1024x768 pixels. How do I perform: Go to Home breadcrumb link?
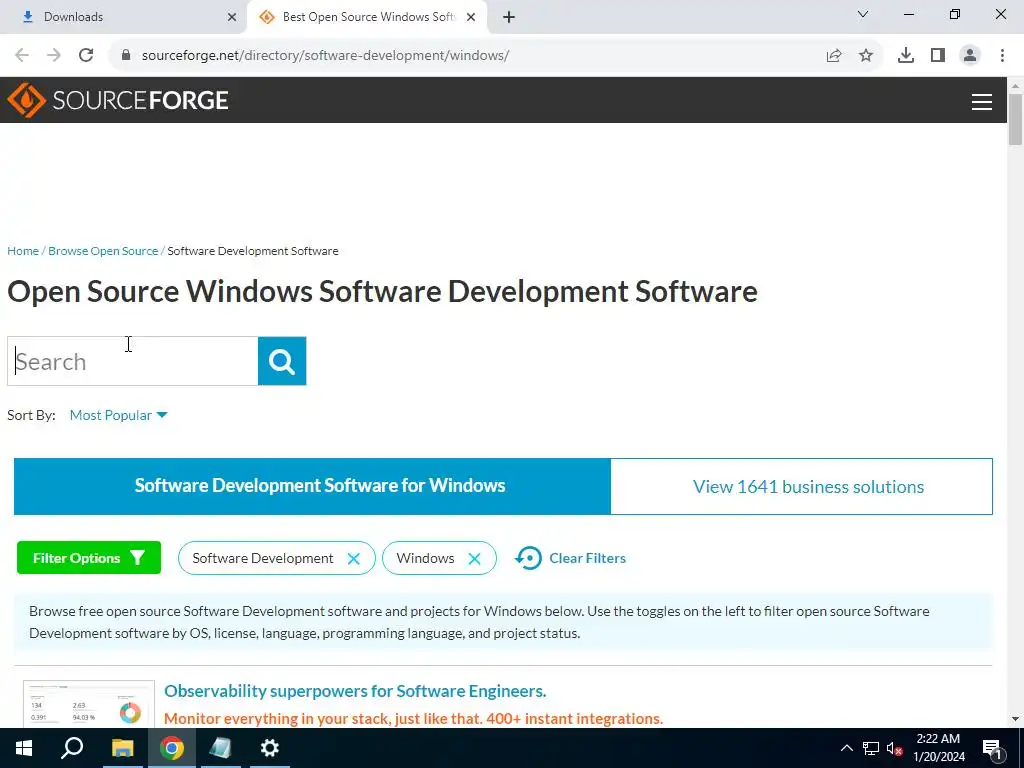click(23, 251)
